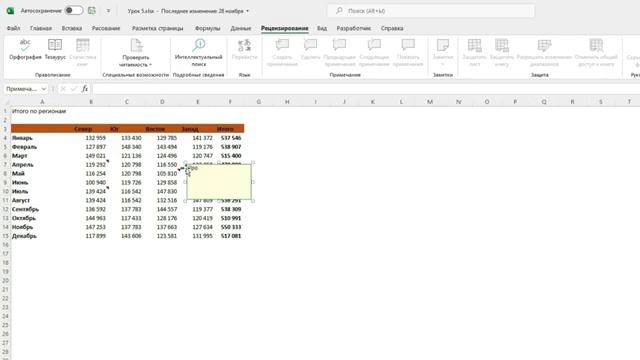Select the Рецензирование tab
Screen dimensions: 640x360
click(x=284, y=28)
